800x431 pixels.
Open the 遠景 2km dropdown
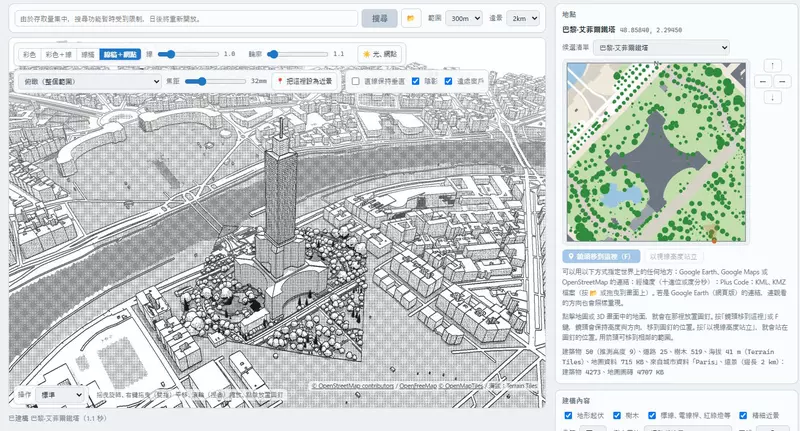[x=523, y=18]
